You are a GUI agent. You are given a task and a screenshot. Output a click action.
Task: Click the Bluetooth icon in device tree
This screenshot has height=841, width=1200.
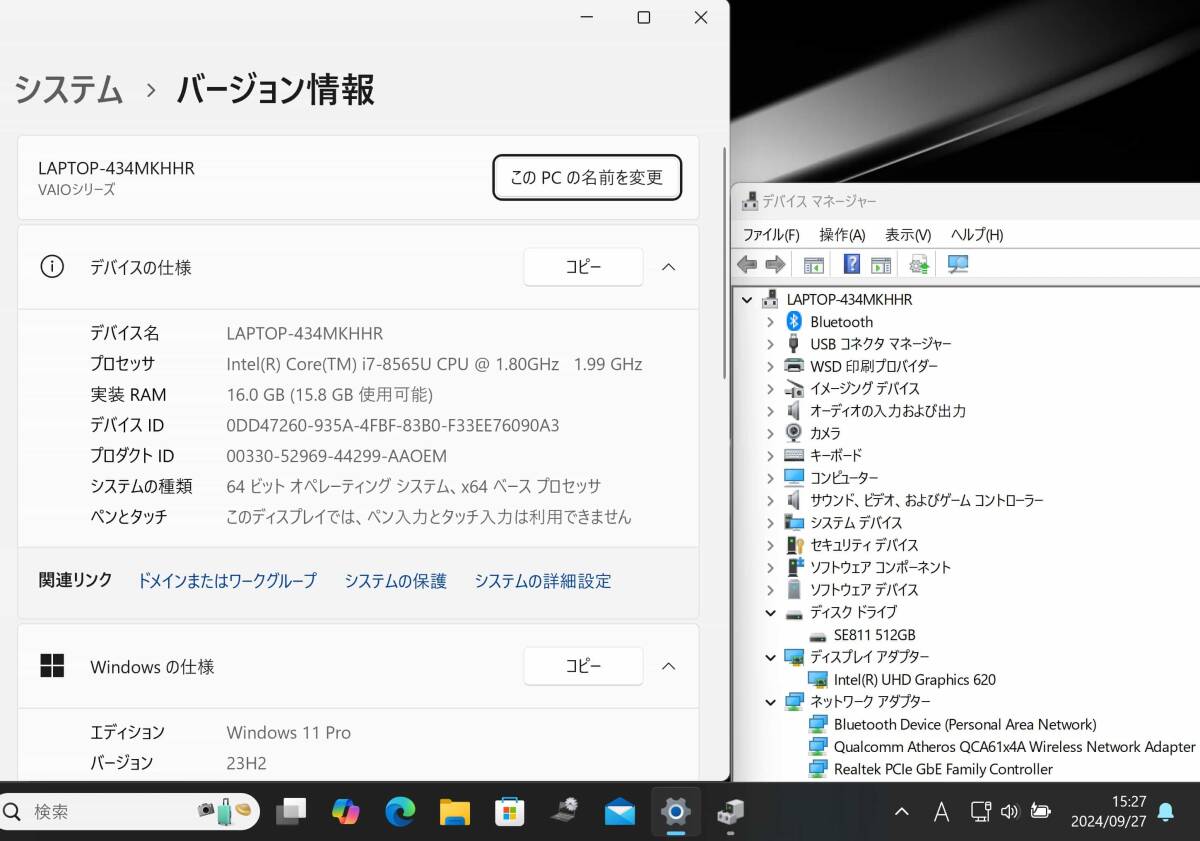[794, 321]
